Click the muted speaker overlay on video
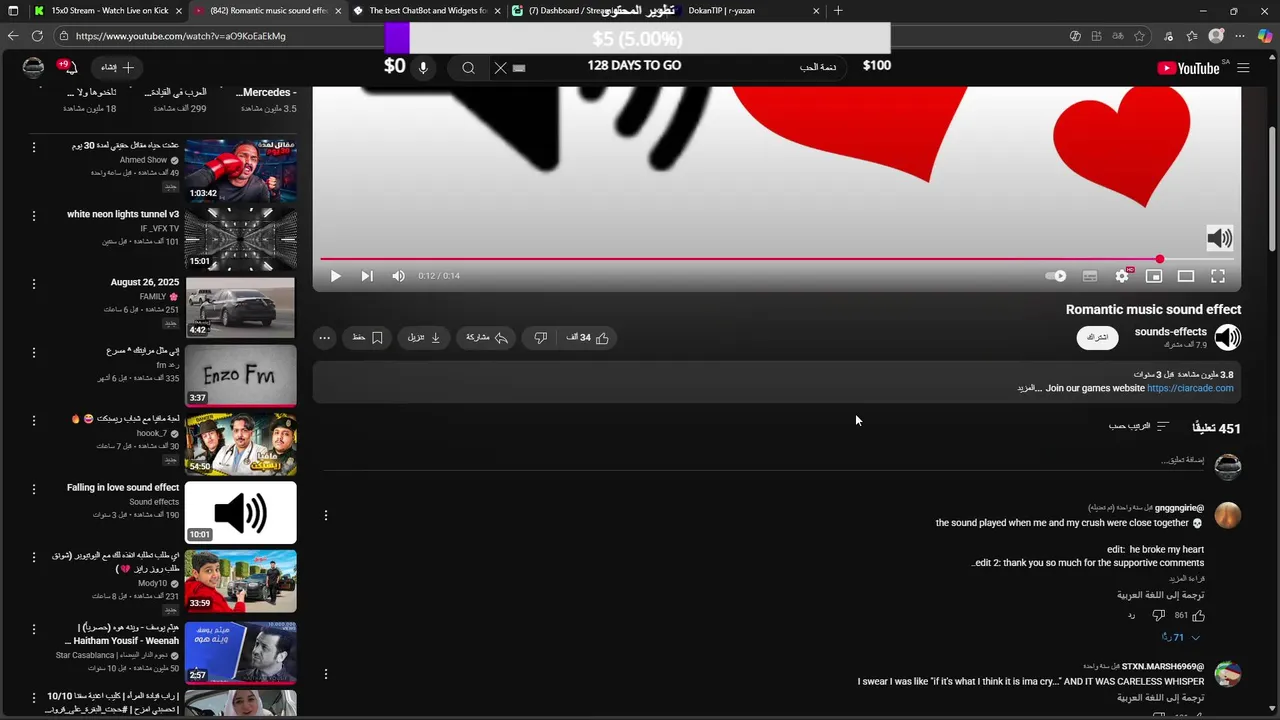This screenshot has width=1280, height=720. (x=1219, y=238)
